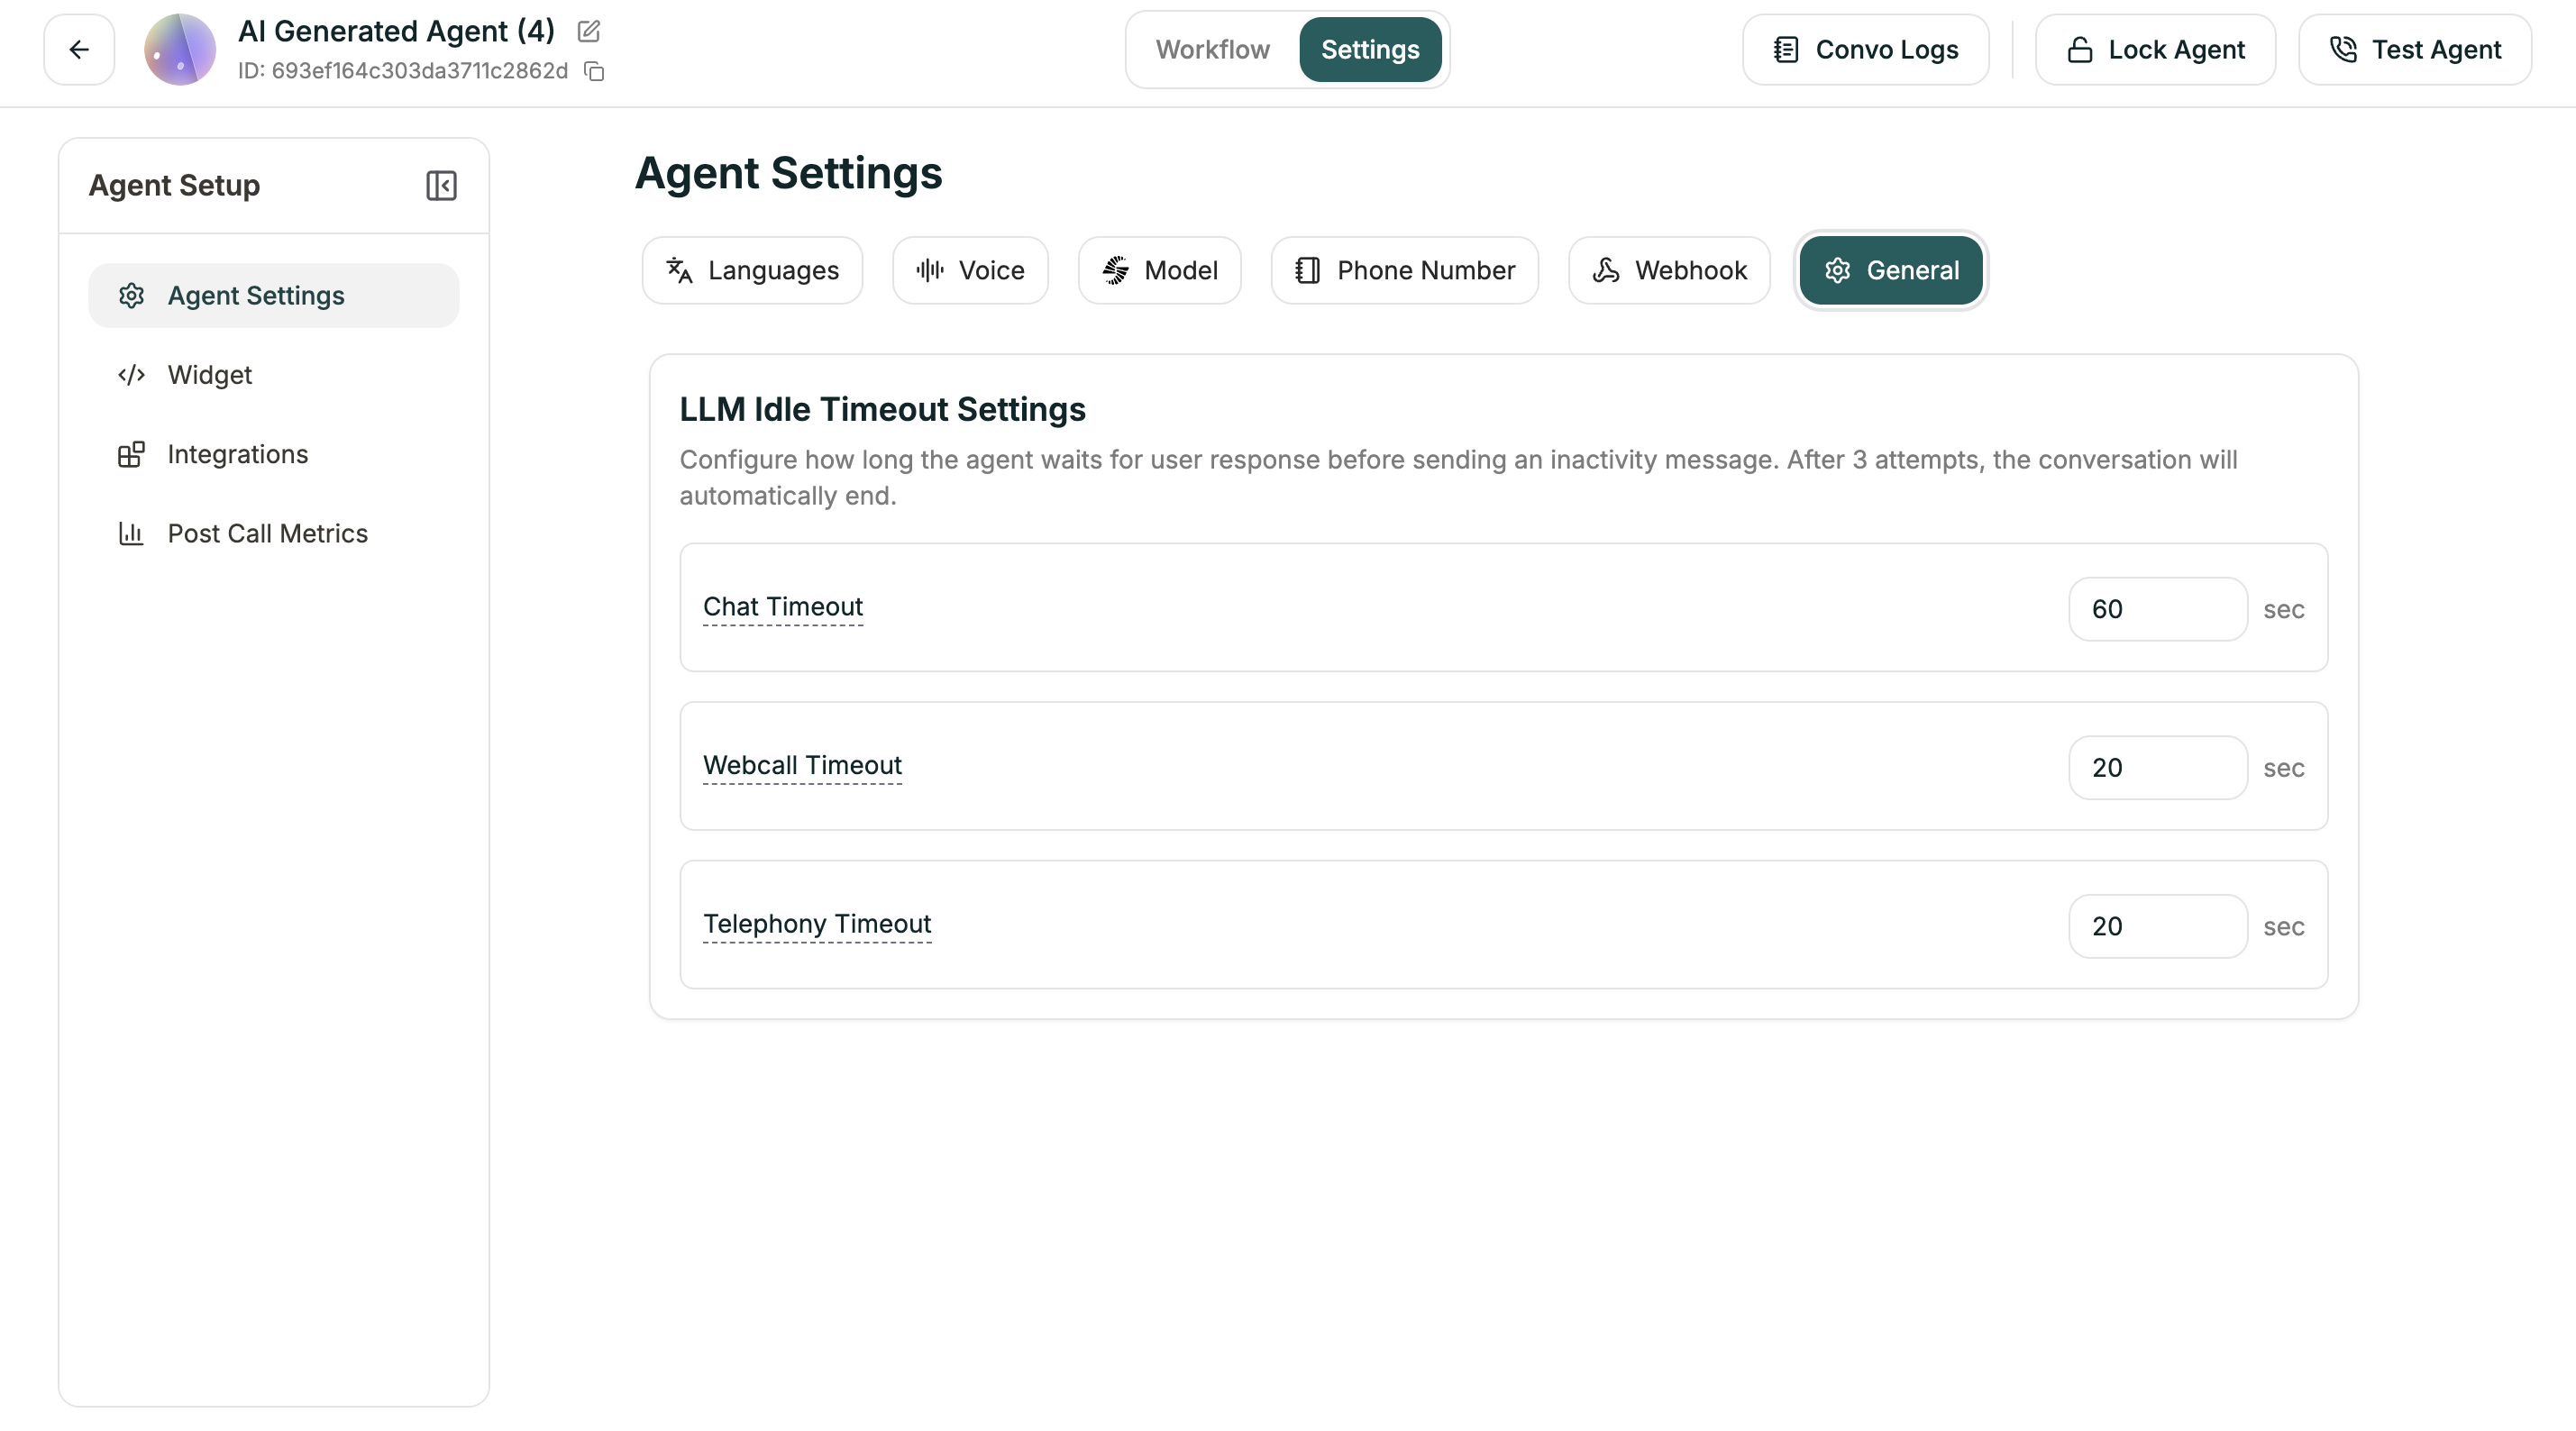Select the Settings toggle option

pos(1369,49)
